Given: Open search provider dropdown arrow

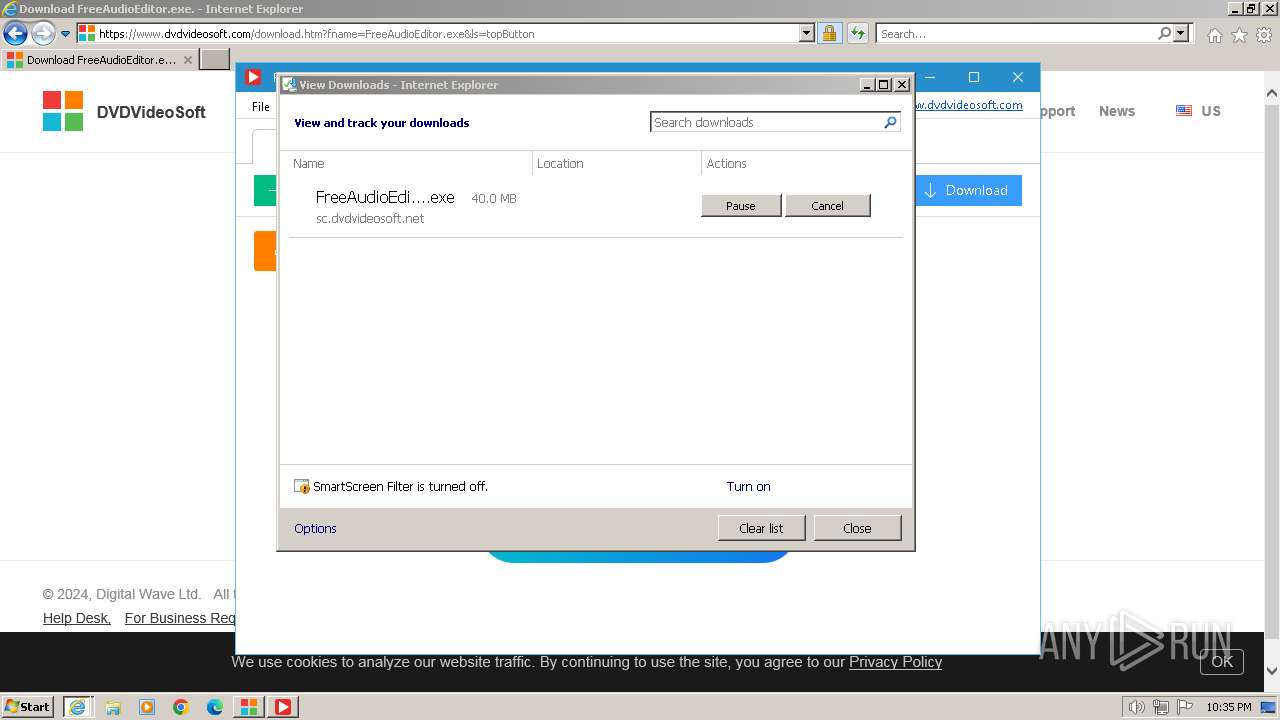Looking at the screenshot, I should [1182, 33].
